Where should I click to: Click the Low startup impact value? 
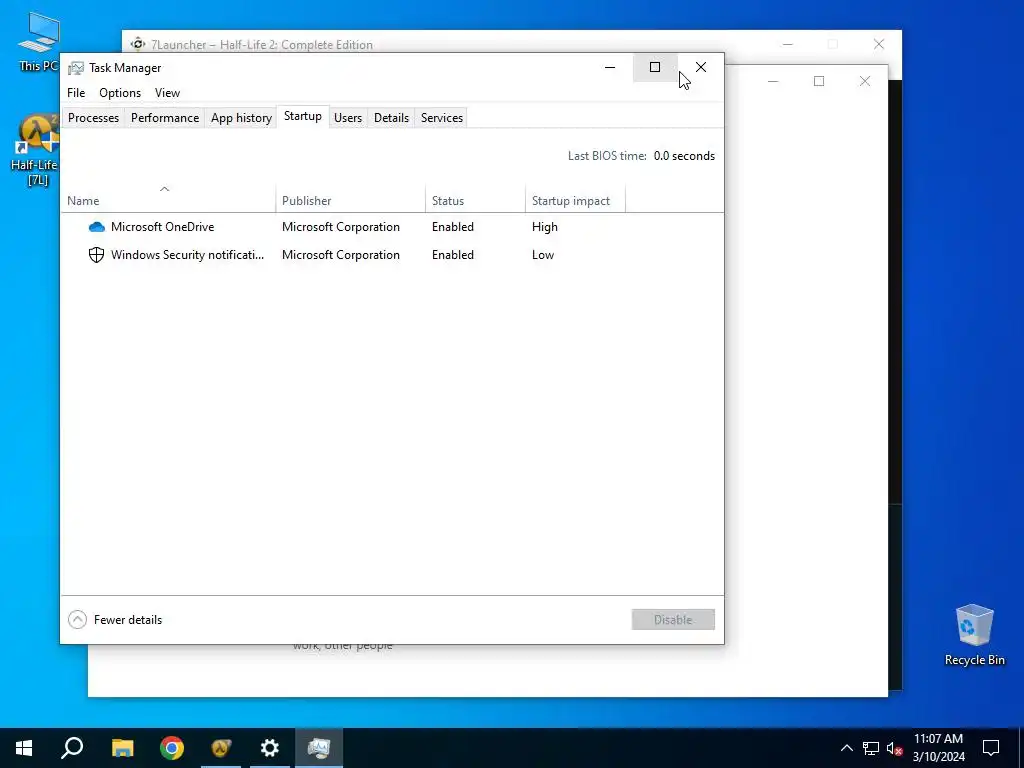coord(543,255)
